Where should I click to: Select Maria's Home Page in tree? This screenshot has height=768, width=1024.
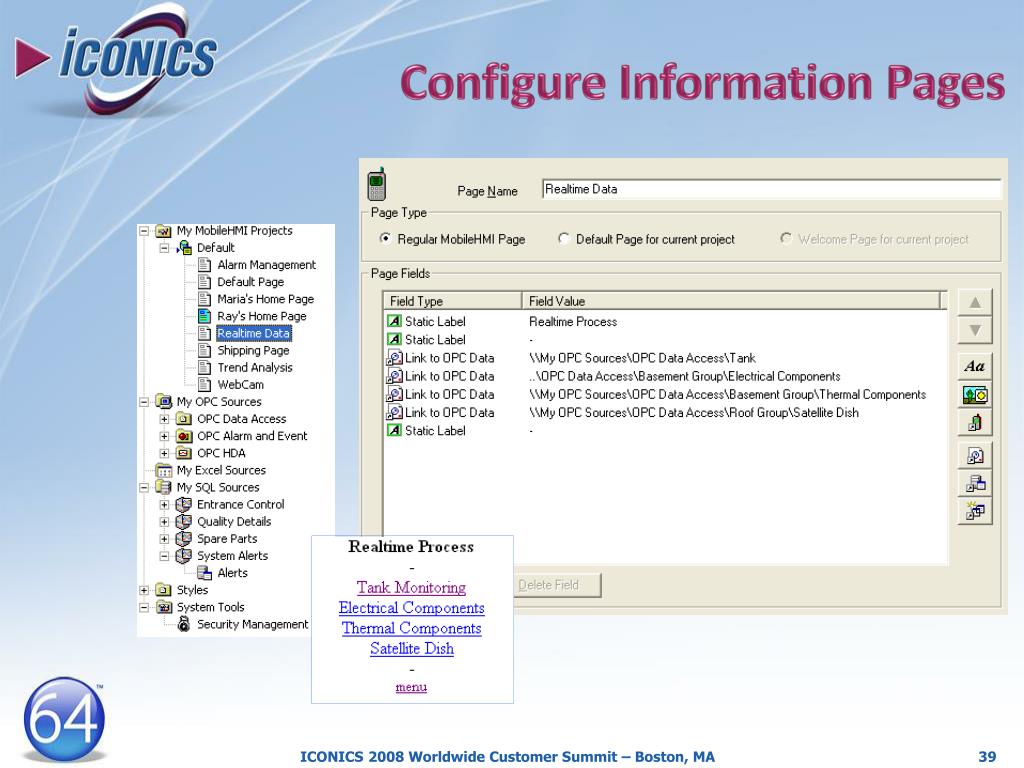click(x=265, y=299)
